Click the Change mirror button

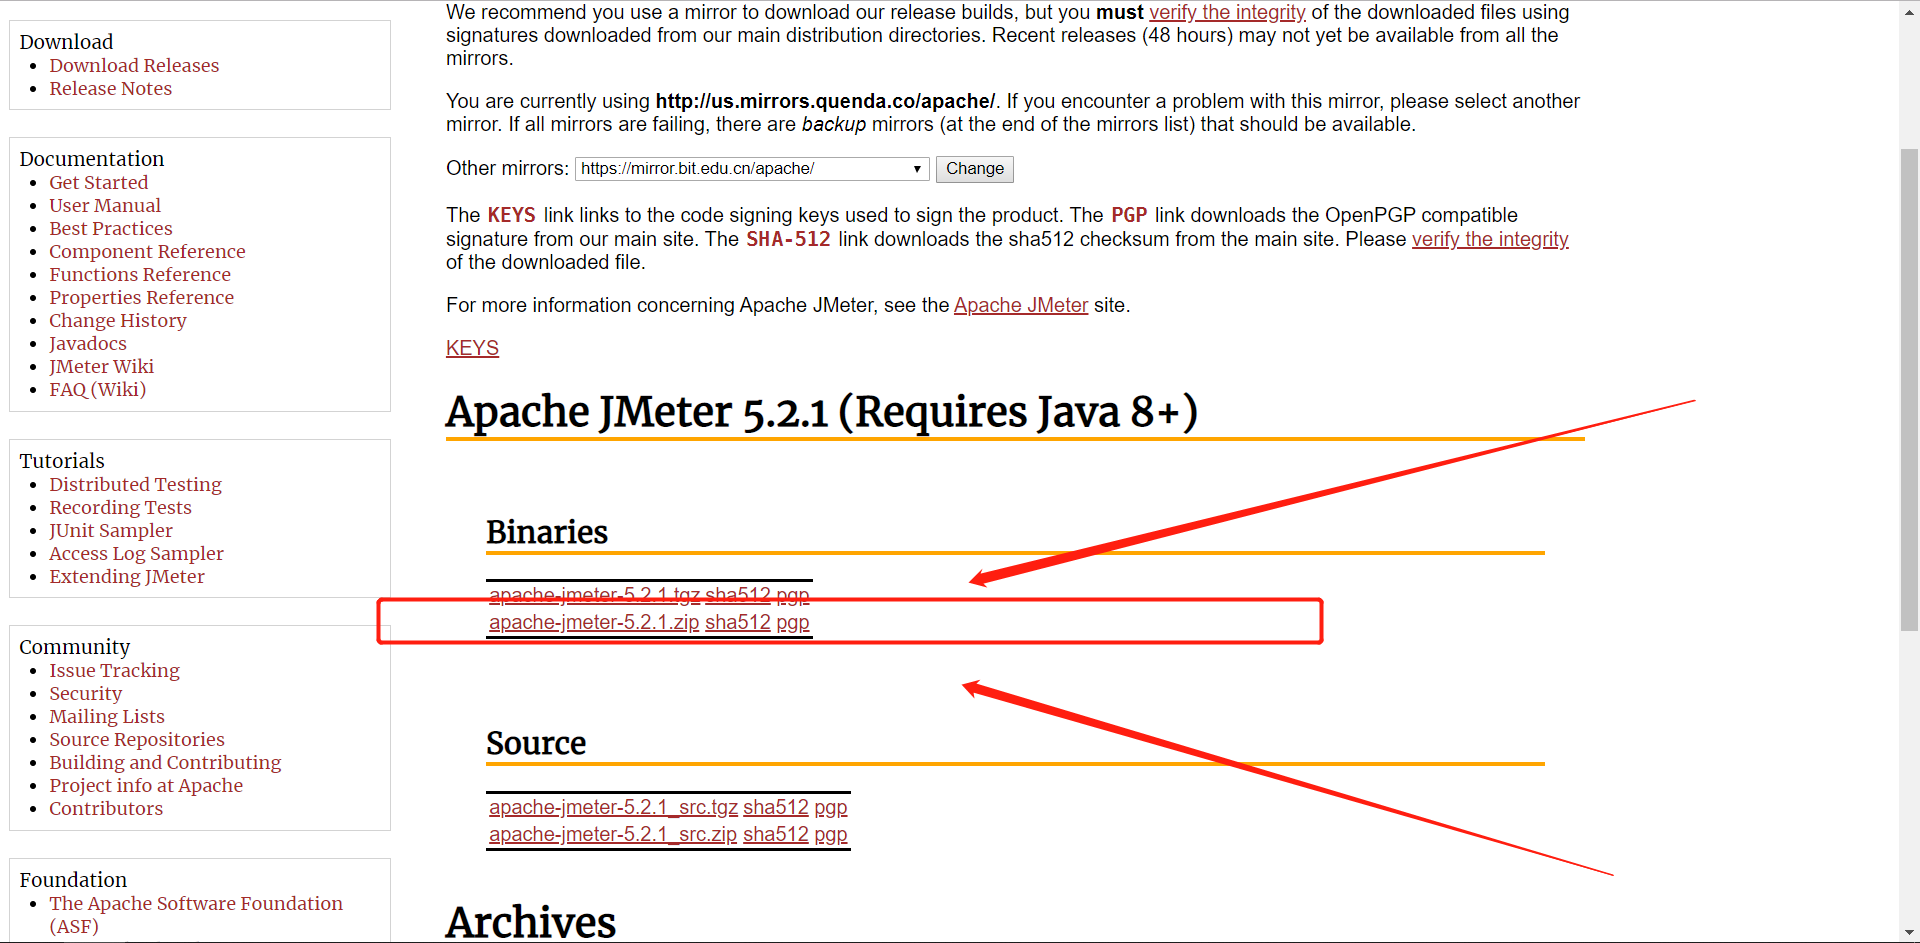(974, 169)
